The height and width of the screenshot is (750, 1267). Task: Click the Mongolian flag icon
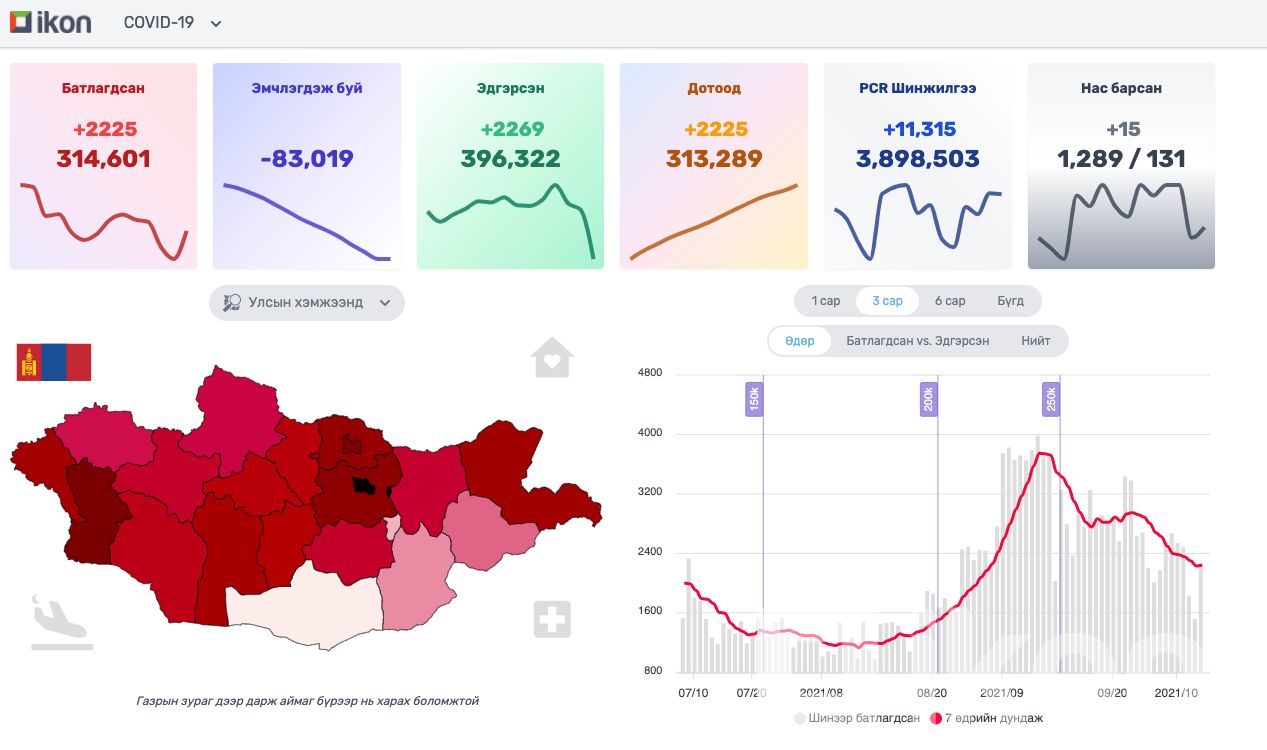pyautogui.click(x=54, y=362)
